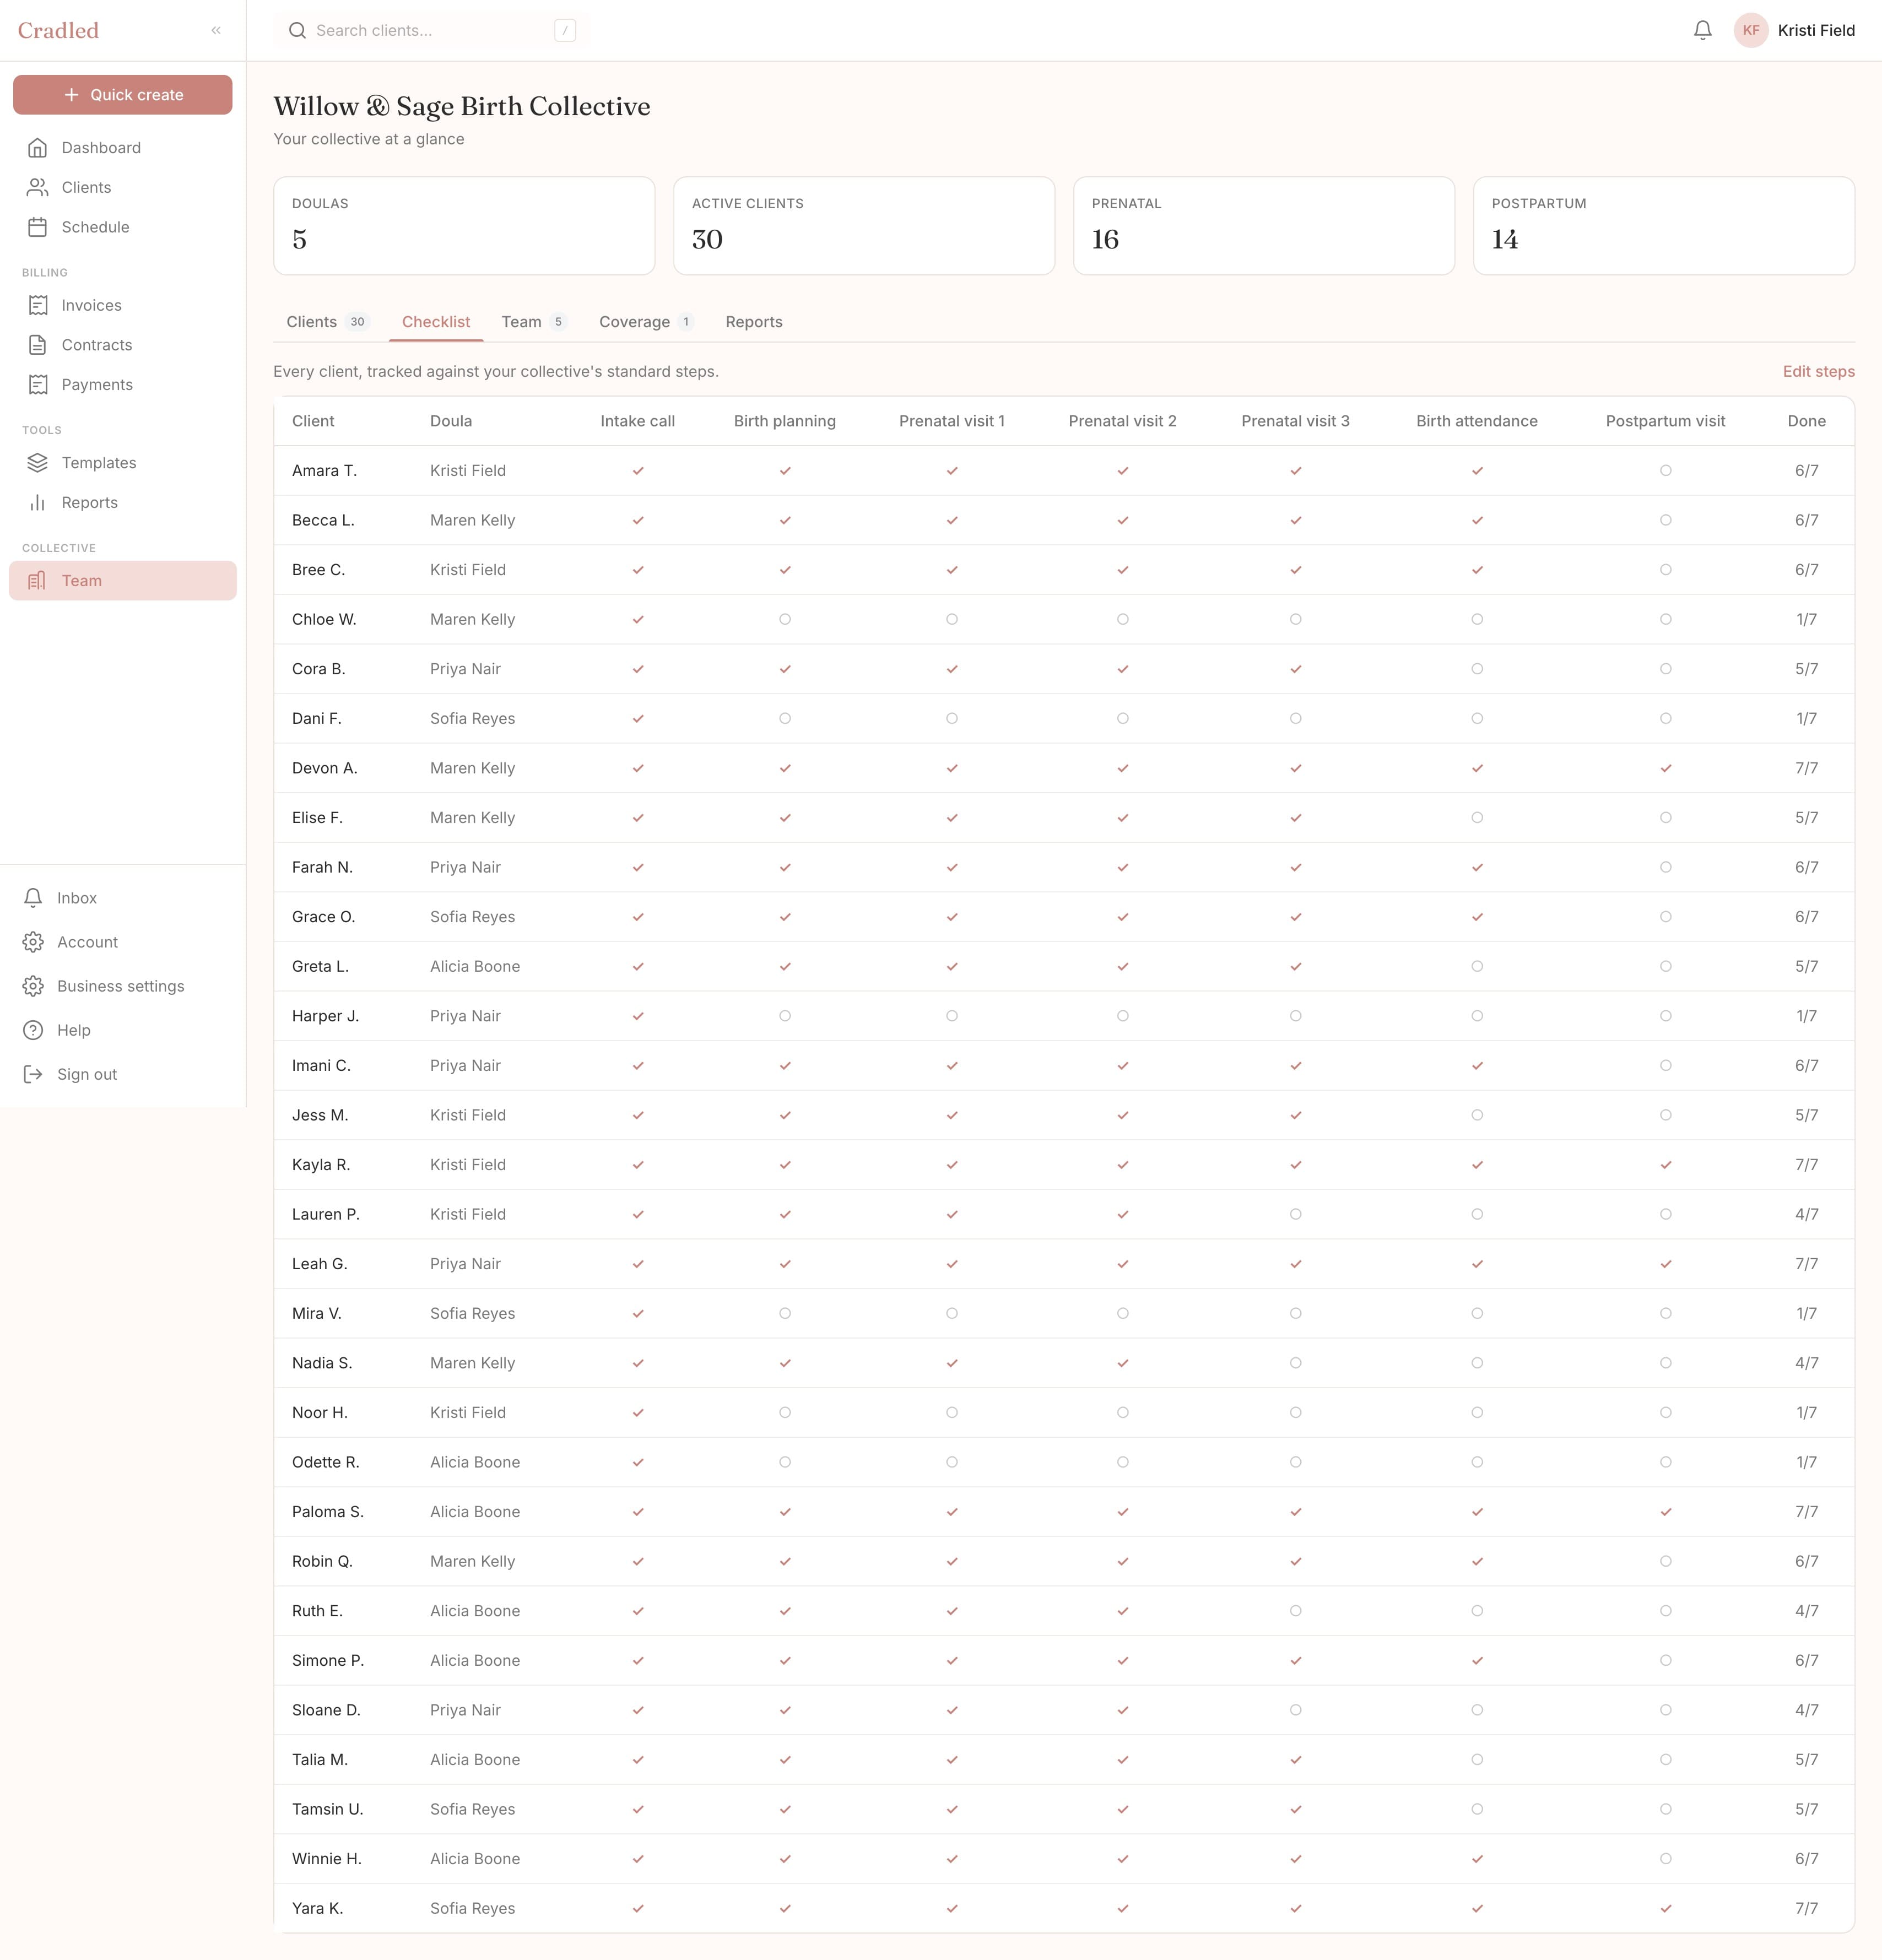The height and width of the screenshot is (1960, 1882).
Task: Open Contracts in billing section
Action: click(123, 345)
